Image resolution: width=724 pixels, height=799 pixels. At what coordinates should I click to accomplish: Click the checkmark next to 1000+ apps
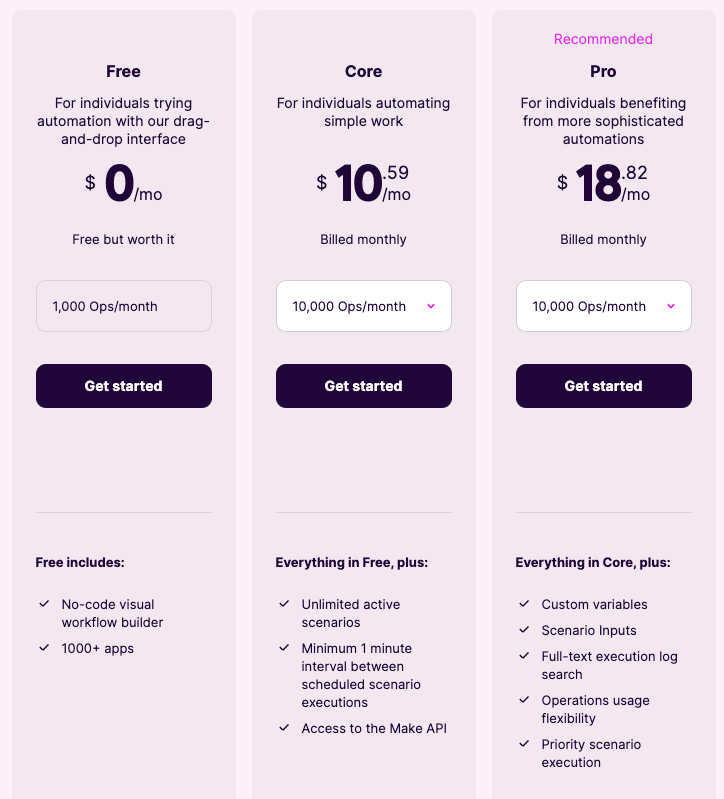click(44, 648)
